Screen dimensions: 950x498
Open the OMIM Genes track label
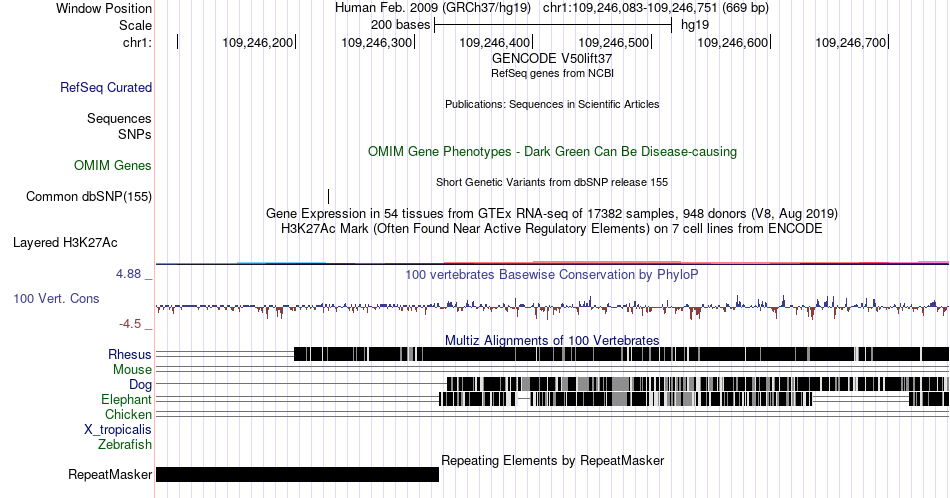[113, 165]
